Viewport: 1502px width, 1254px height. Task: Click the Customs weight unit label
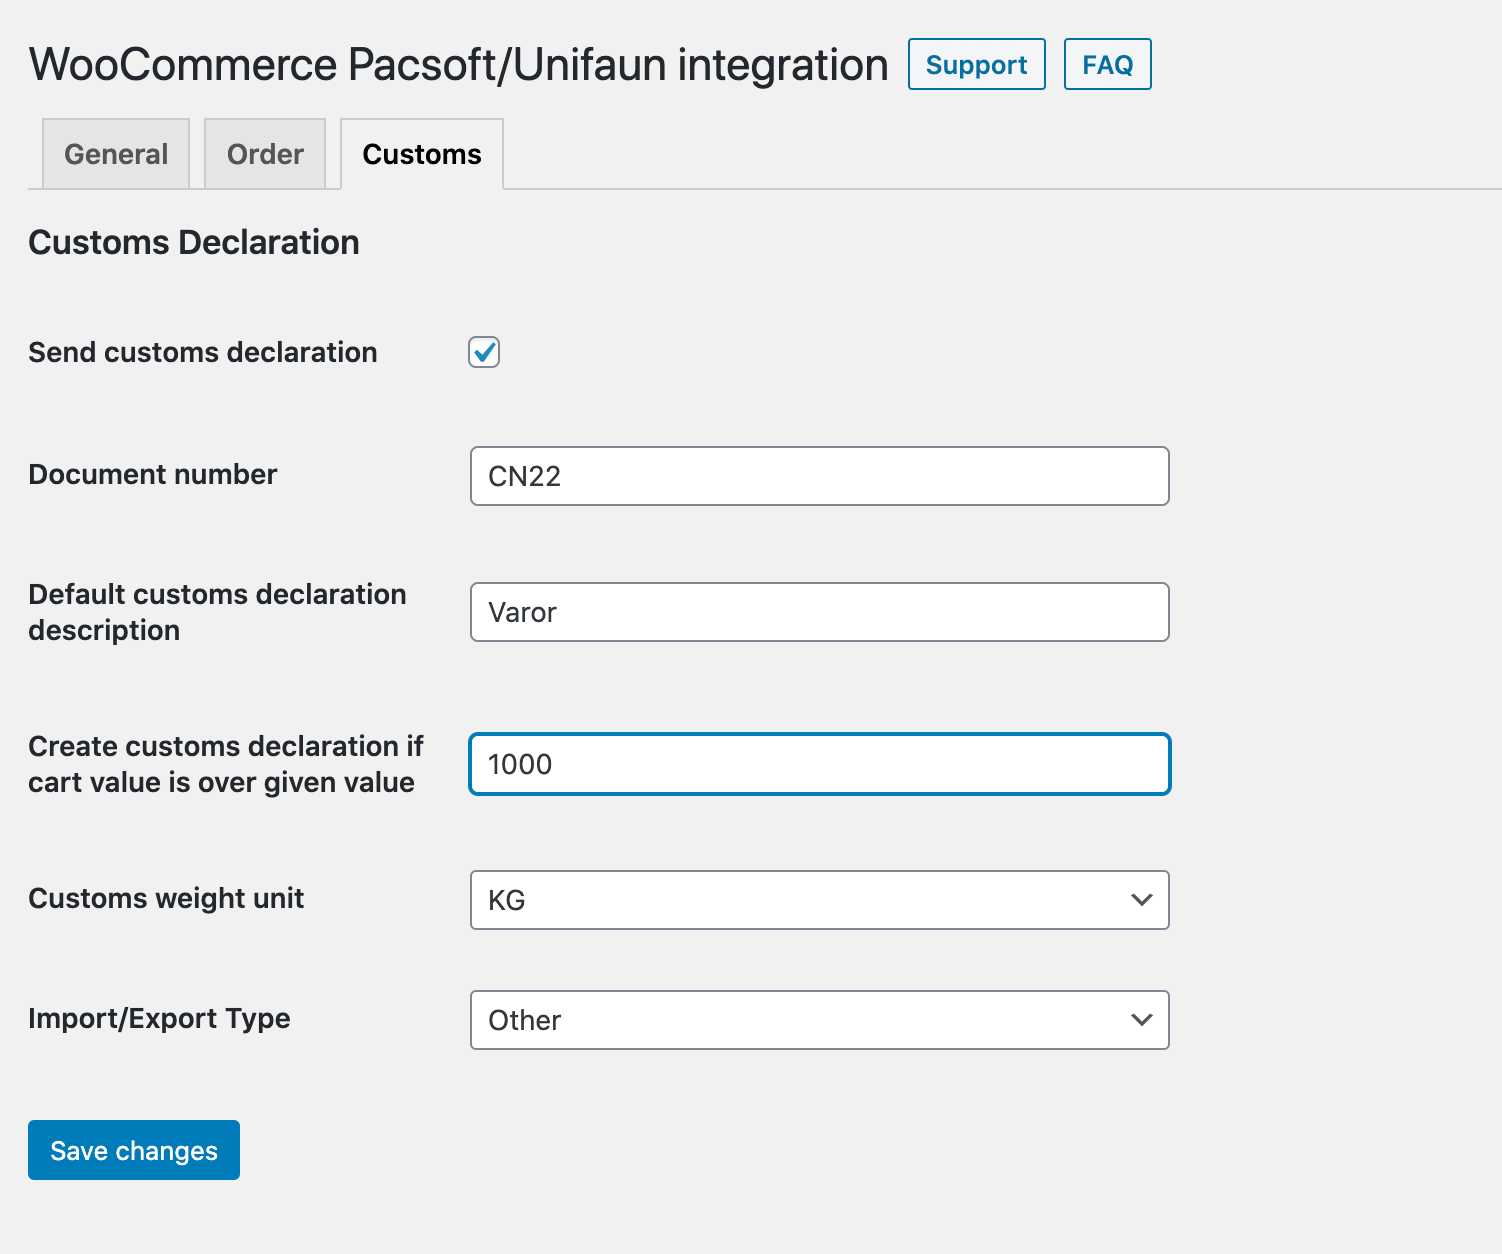166,898
